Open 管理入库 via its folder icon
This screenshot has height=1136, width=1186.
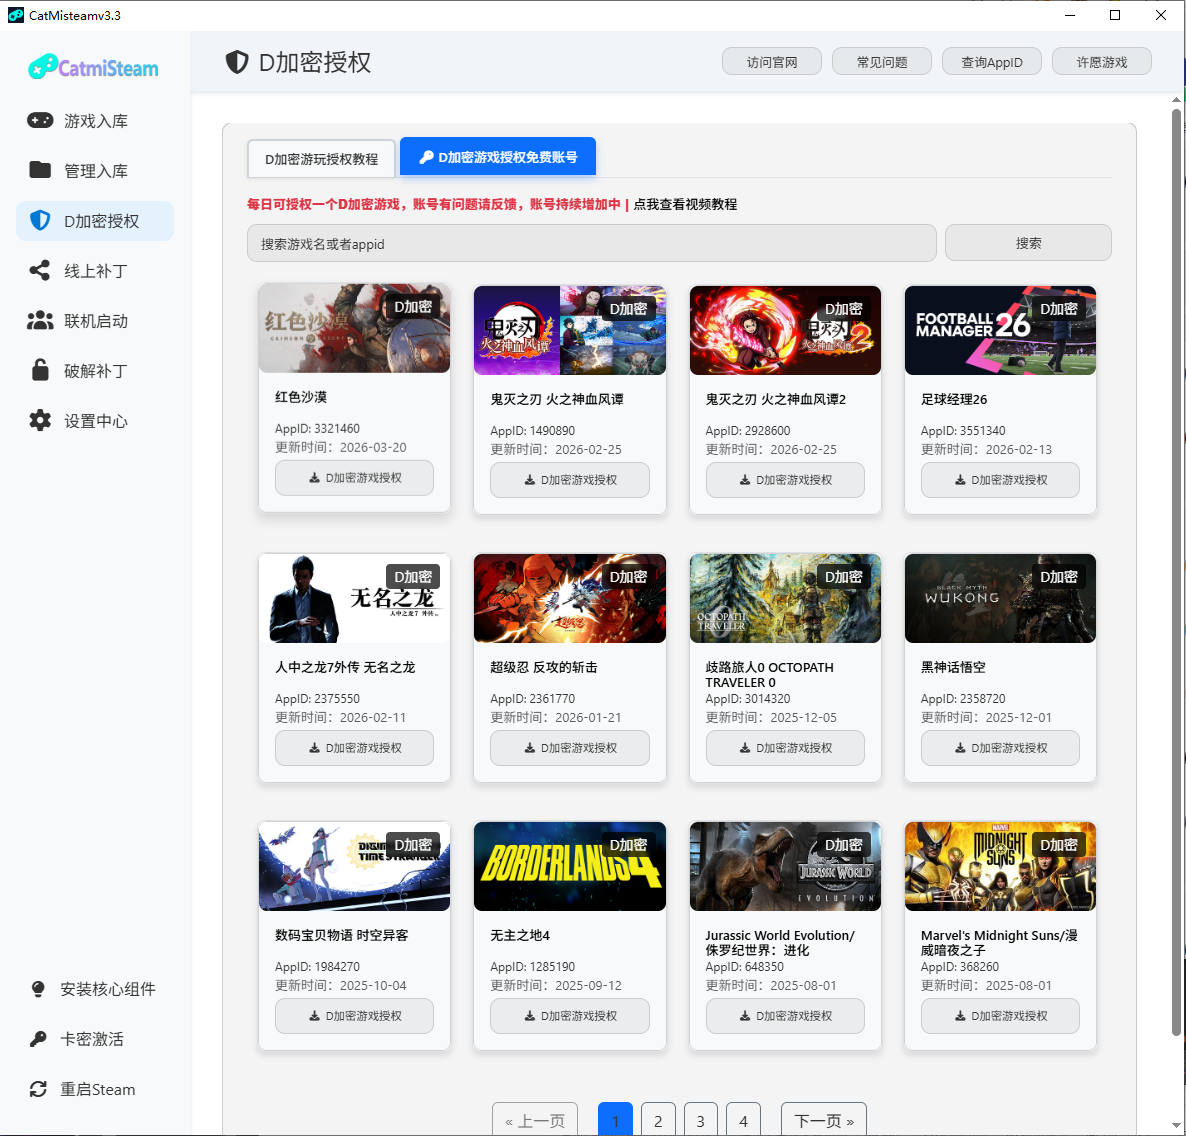pos(40,170)
